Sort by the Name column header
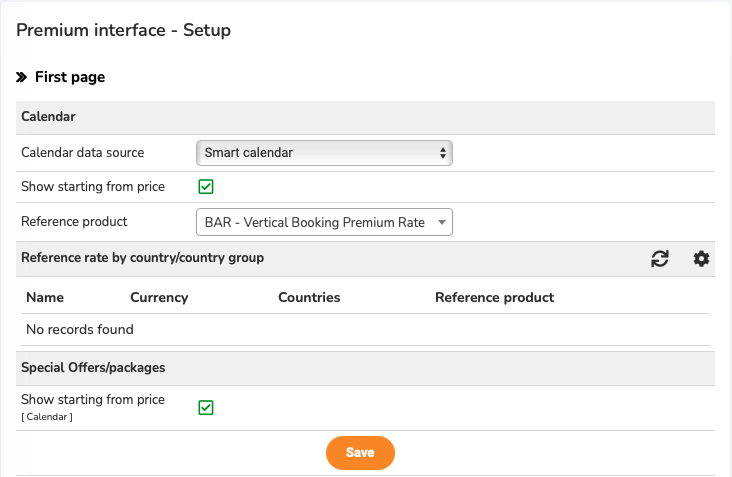The image size is (732, 477). 45,297
